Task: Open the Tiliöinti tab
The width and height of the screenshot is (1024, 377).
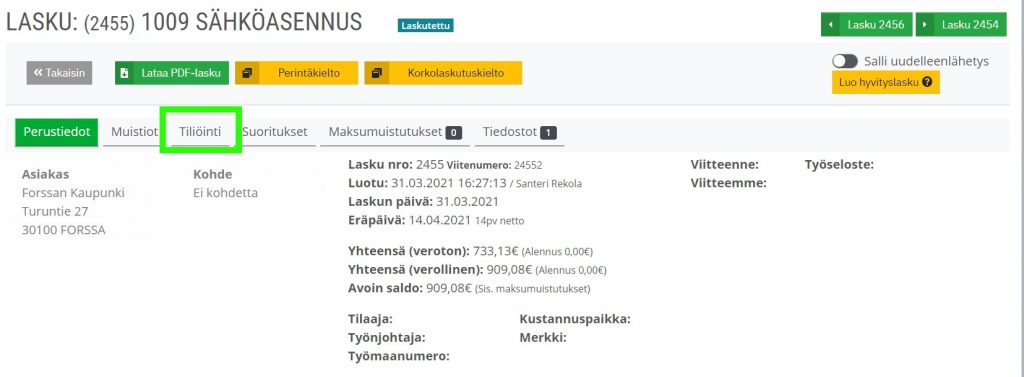Action: click(200, 131)
